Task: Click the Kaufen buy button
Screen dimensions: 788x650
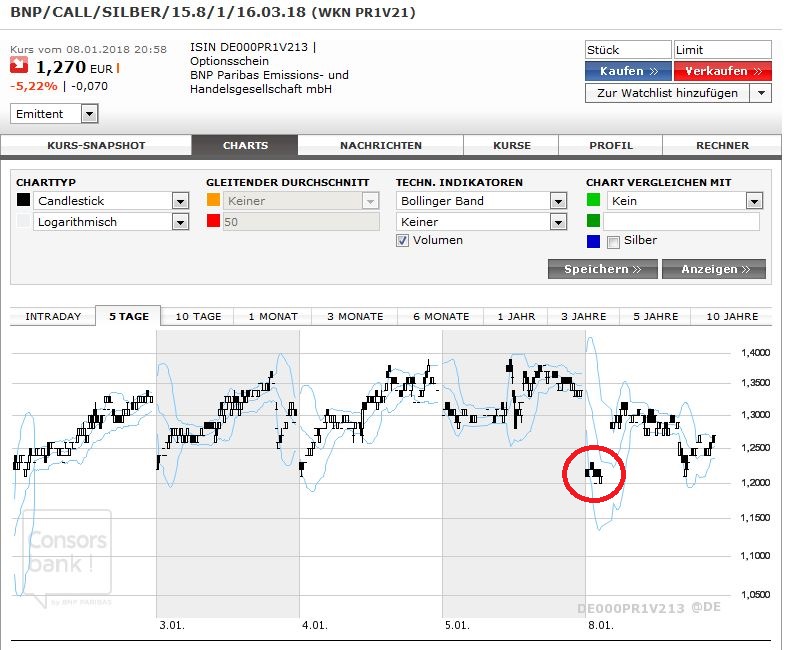Action: [x=628, y=71]
